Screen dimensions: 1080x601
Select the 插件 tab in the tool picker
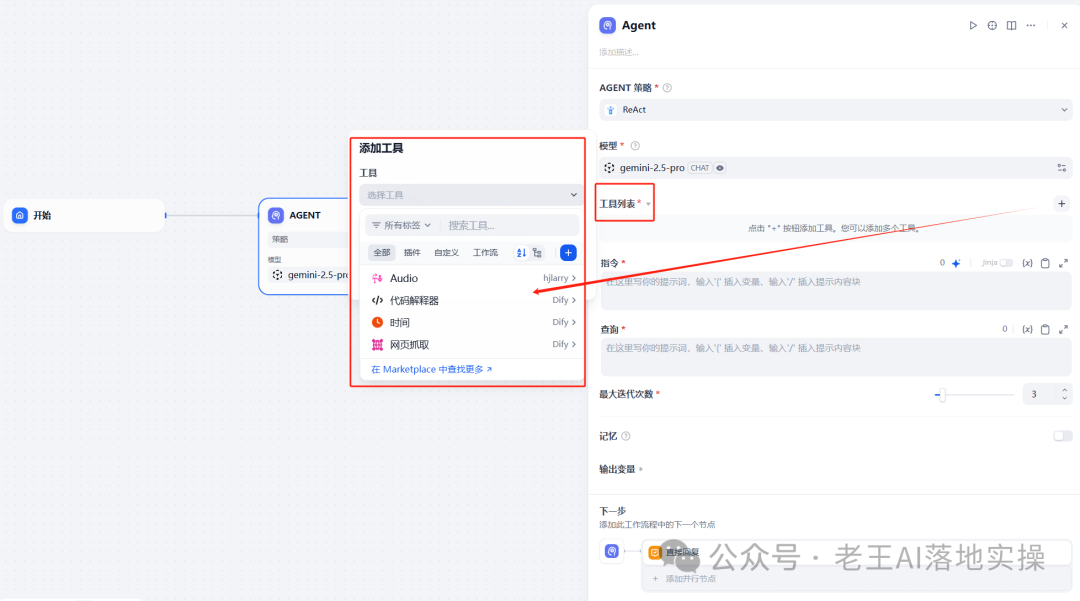412,253
